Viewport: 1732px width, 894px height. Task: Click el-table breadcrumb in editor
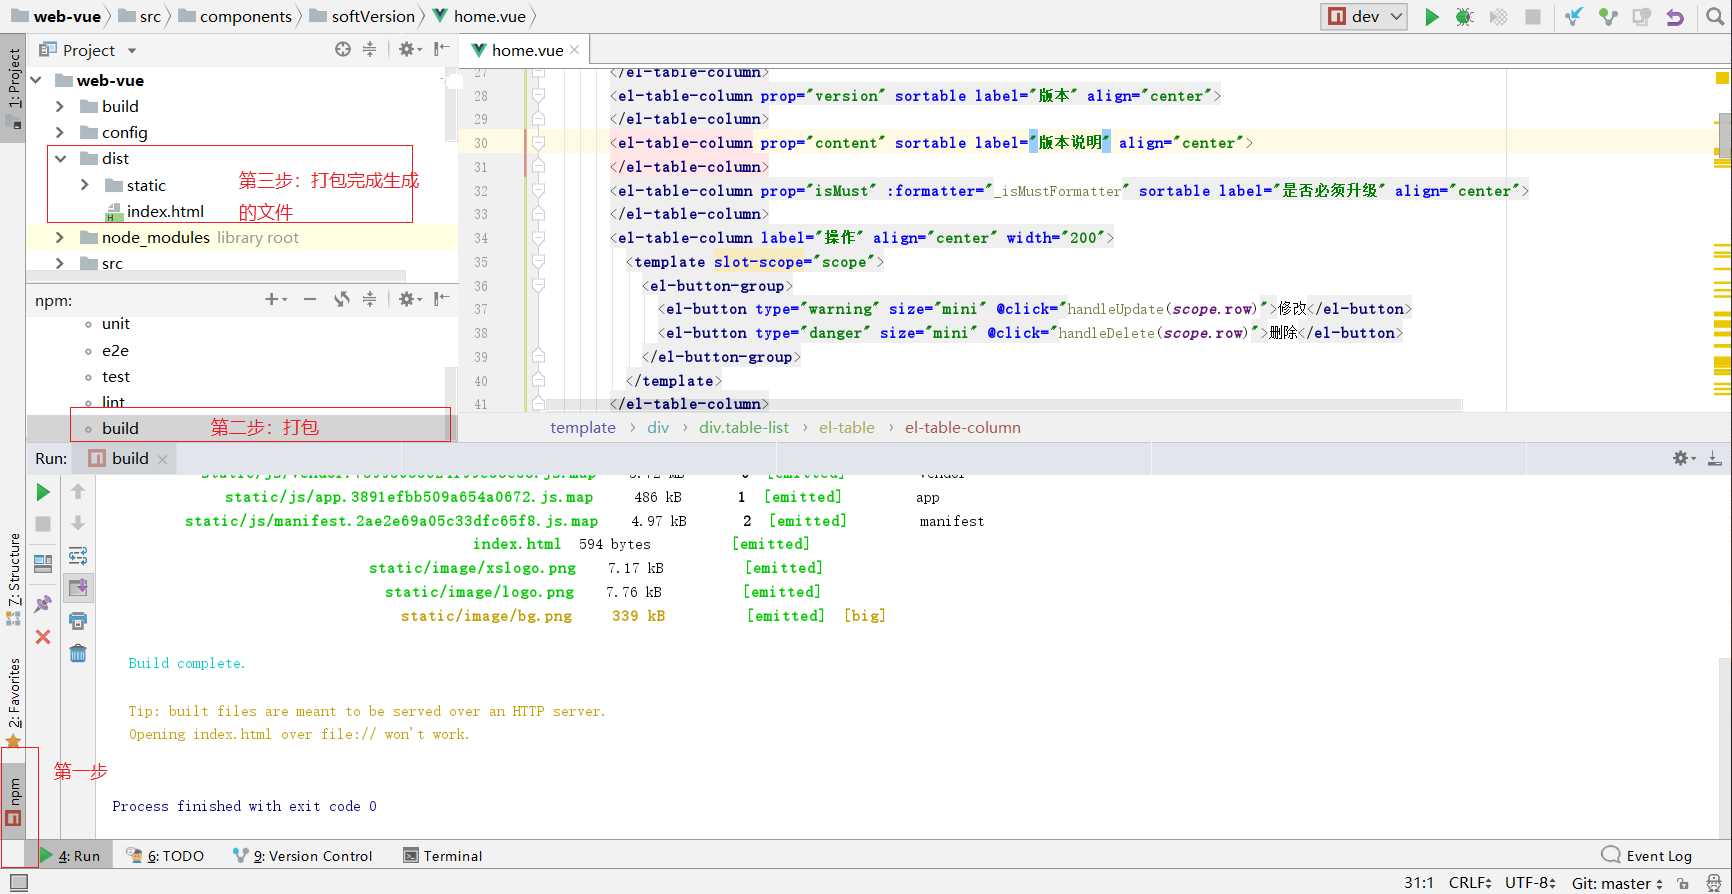[x=846, y=428]
